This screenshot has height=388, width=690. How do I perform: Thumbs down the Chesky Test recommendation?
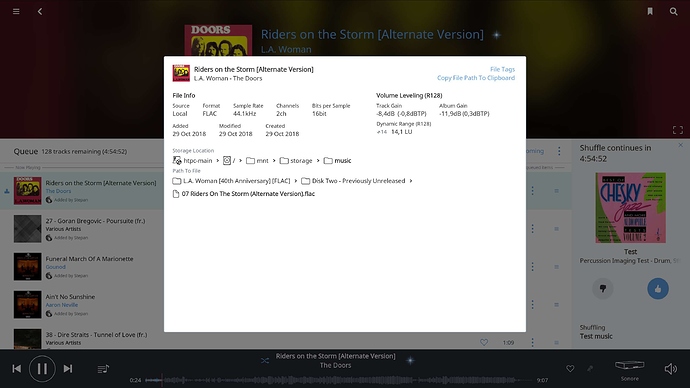(x=603, y=289)
